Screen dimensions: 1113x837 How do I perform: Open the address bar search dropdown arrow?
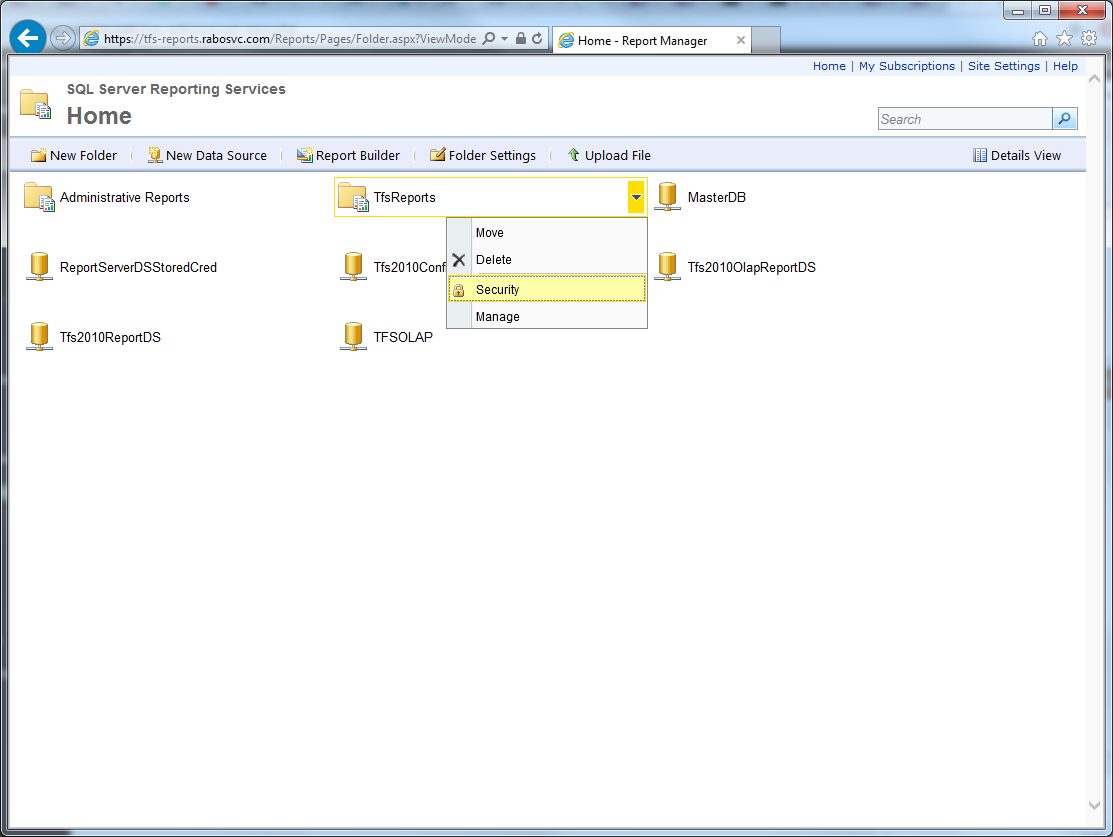(x=504, y=39)
